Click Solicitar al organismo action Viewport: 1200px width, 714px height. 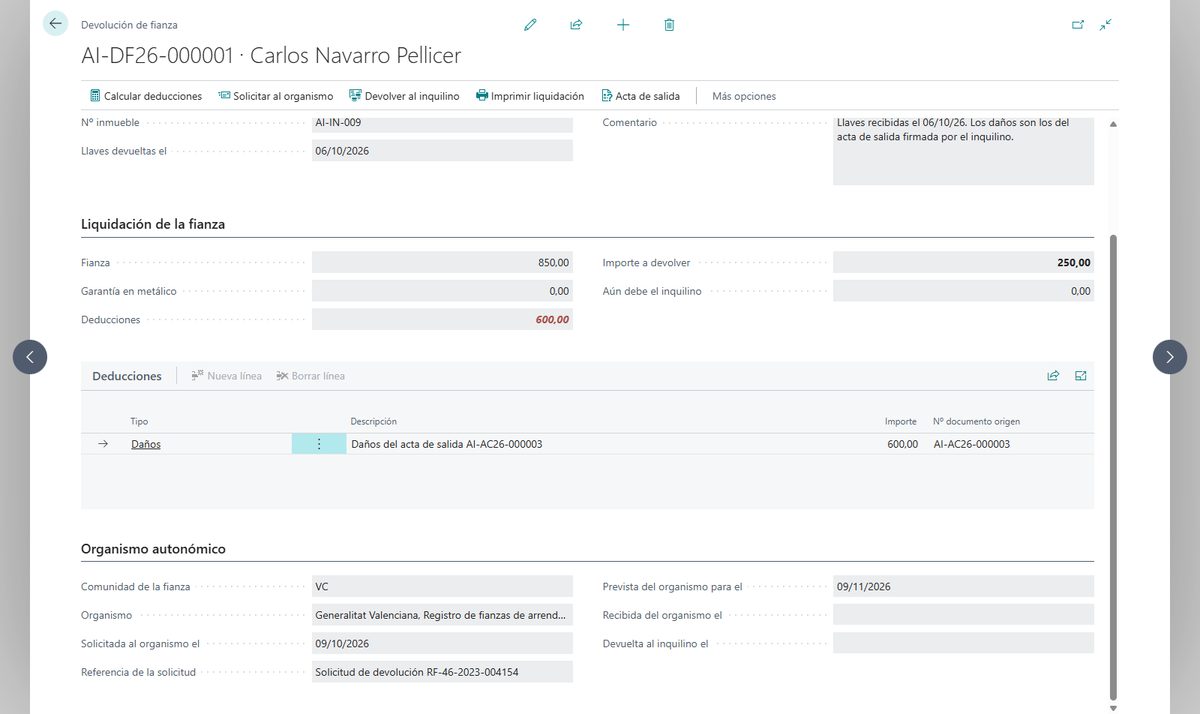coord(275,96)
